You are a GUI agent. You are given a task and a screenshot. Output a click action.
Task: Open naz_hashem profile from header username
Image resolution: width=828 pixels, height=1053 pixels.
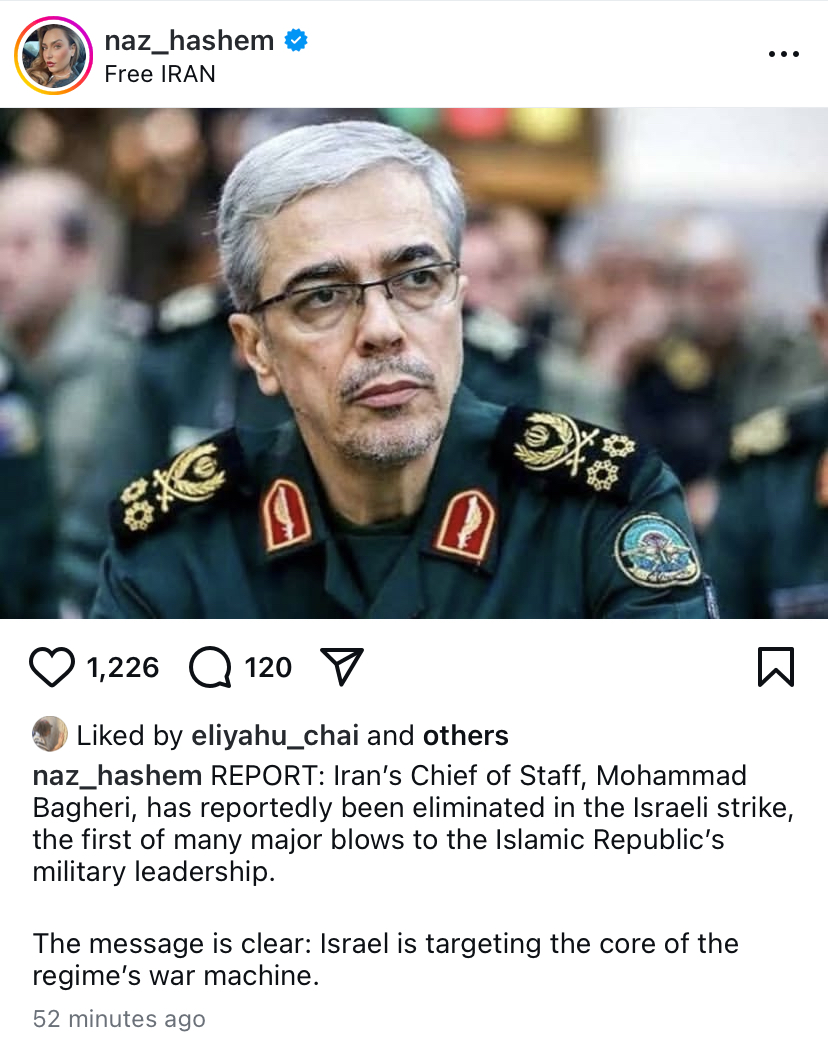click(189, 41)
